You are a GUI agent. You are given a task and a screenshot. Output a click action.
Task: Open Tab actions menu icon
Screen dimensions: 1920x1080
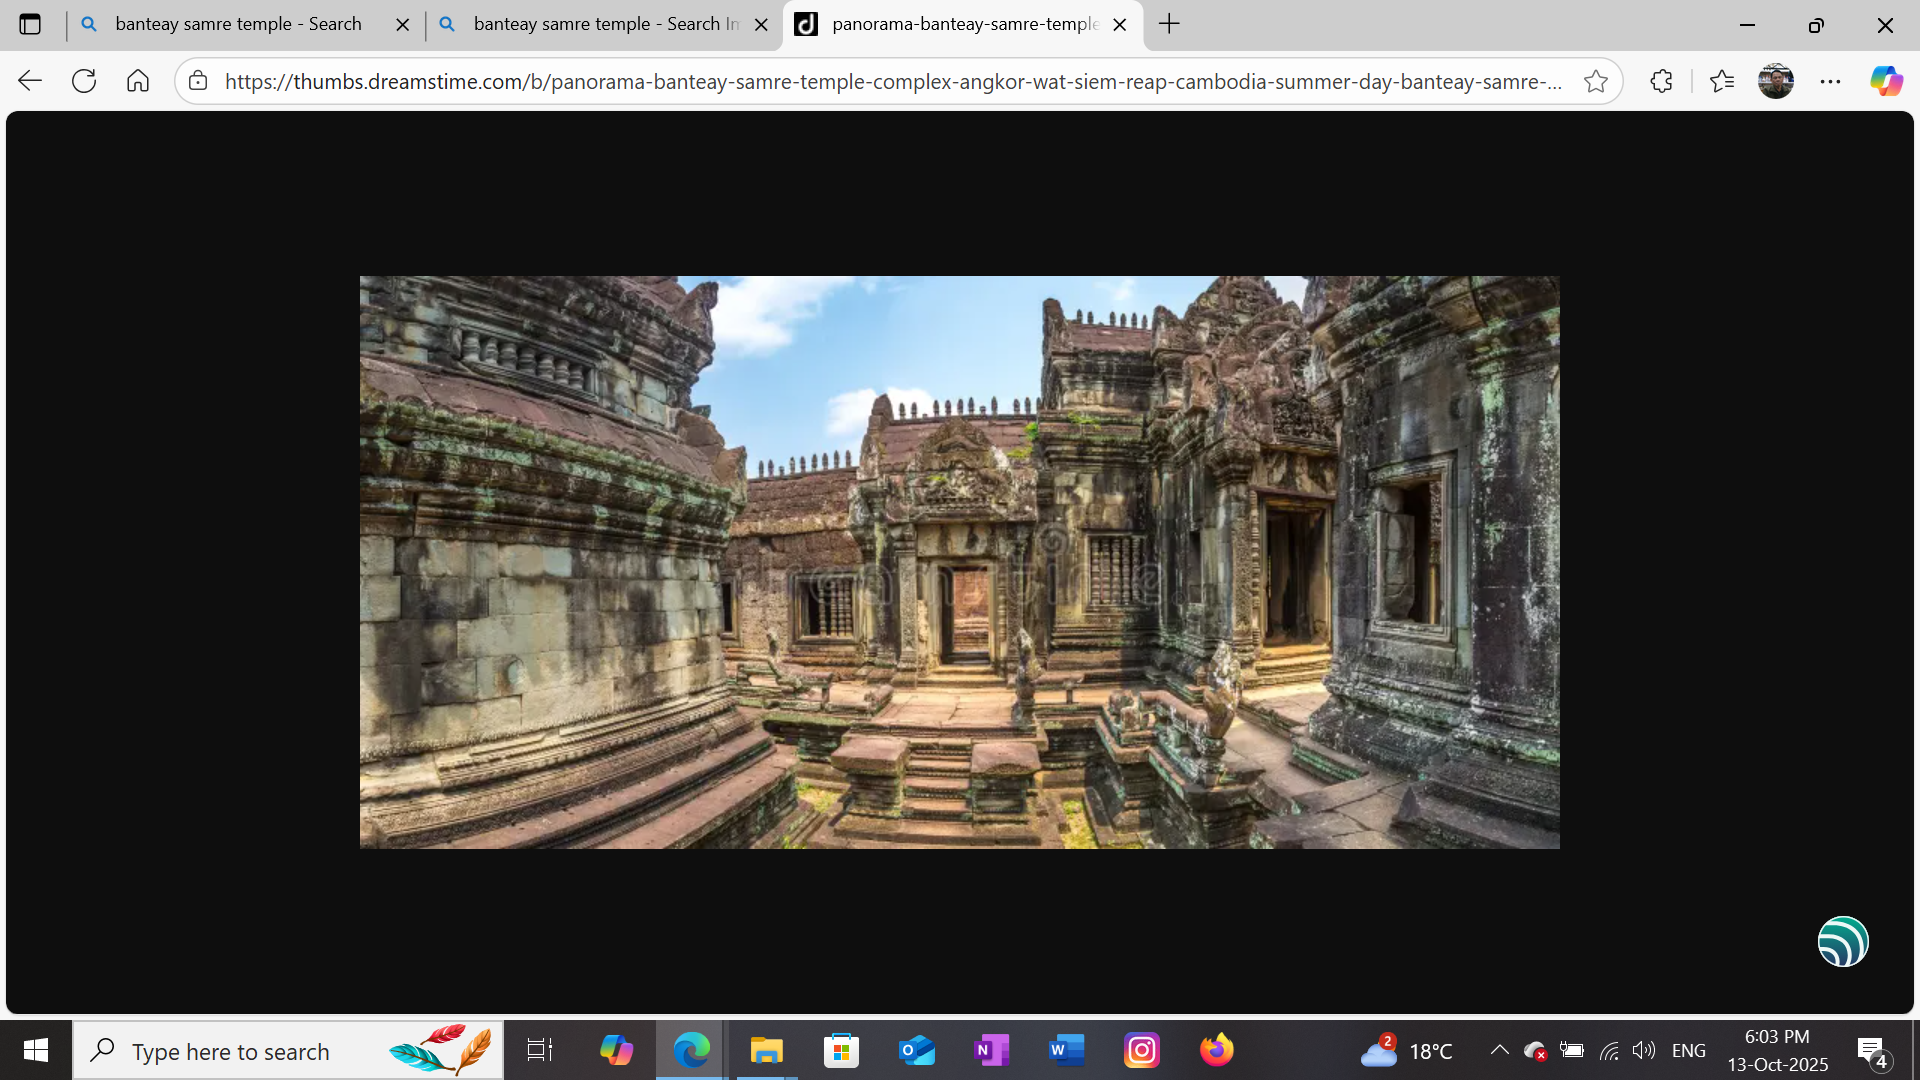(x=30, y=24)
